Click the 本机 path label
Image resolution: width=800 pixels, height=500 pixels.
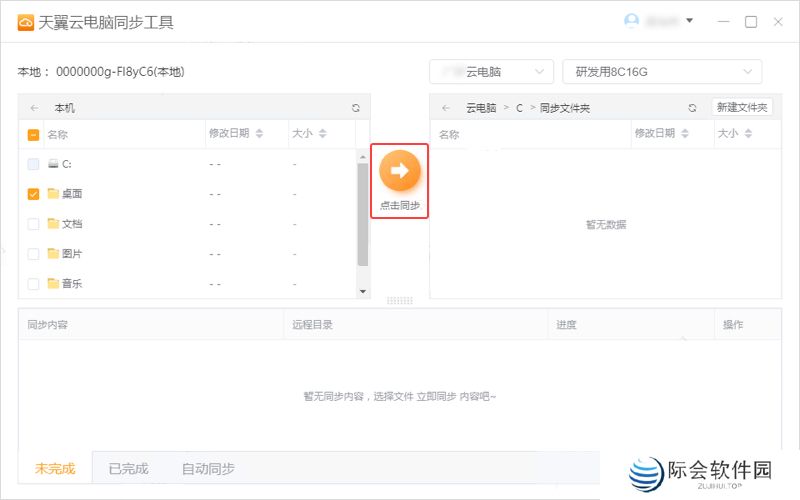pos(65,108)
